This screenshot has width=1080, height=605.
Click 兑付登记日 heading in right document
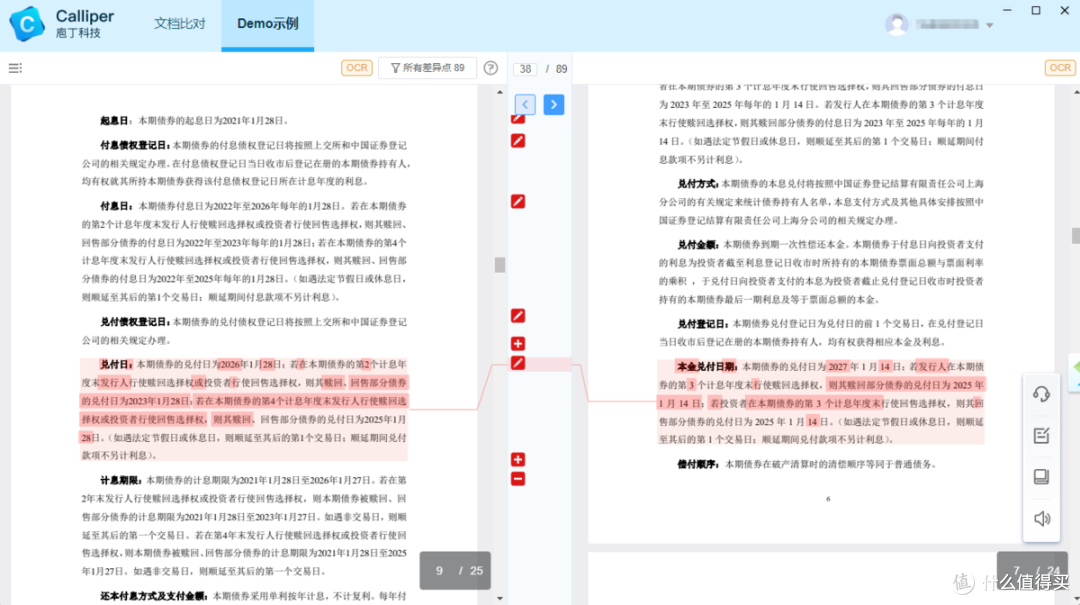tap(703, 324)
